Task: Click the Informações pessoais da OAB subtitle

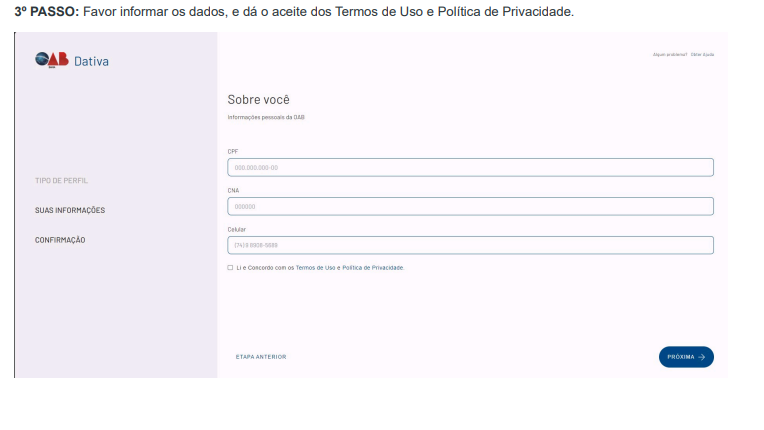Action: [x=266, y=117]
